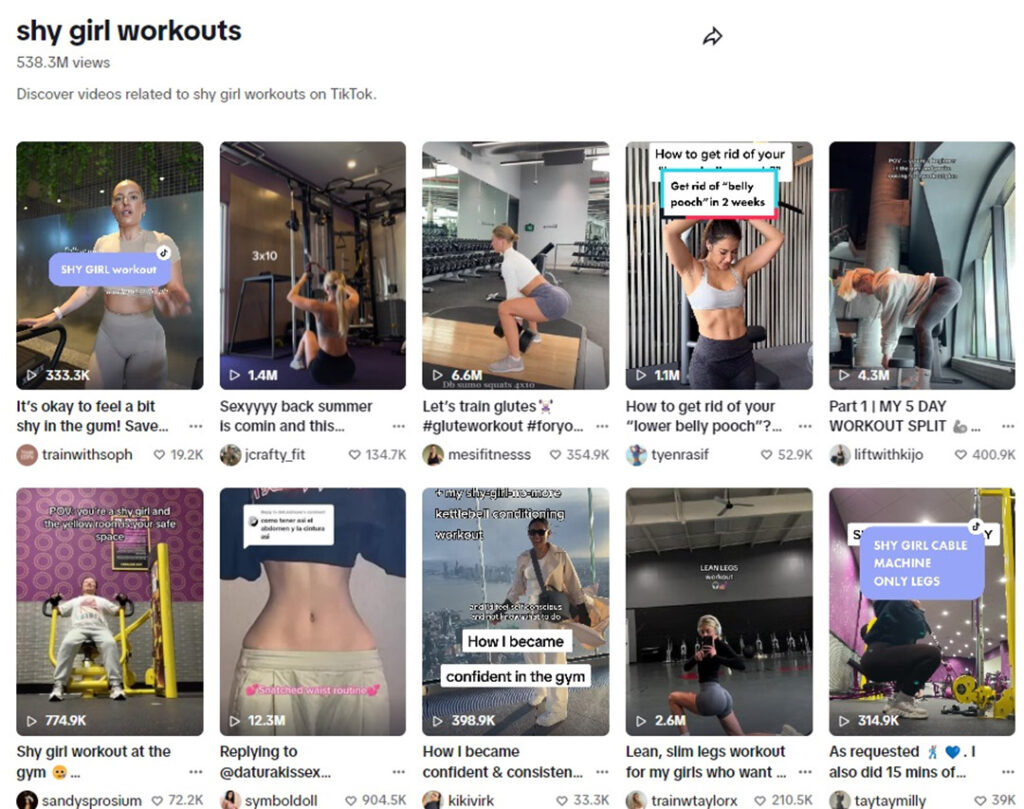Open the Snatched waist routine video

tap(313, 611)
